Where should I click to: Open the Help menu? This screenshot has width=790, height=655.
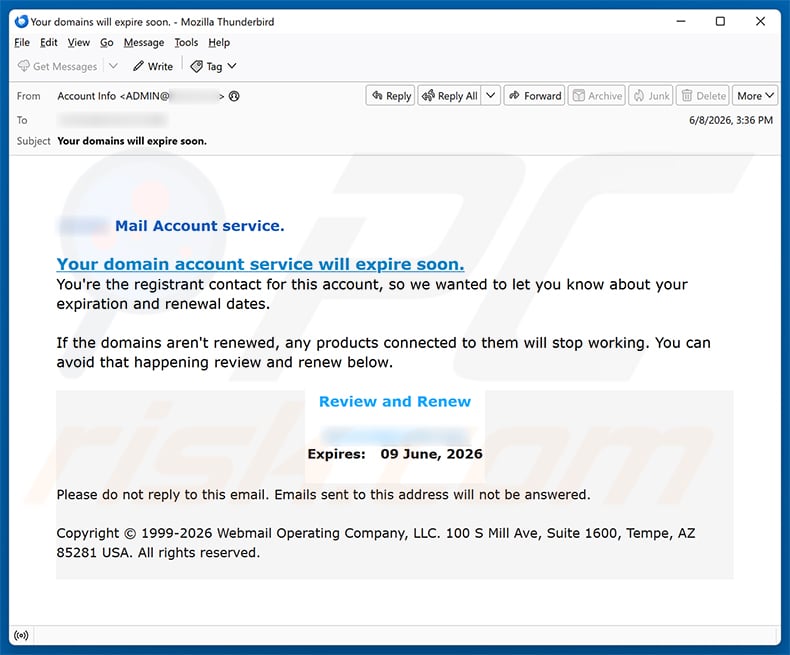point(219,43)
